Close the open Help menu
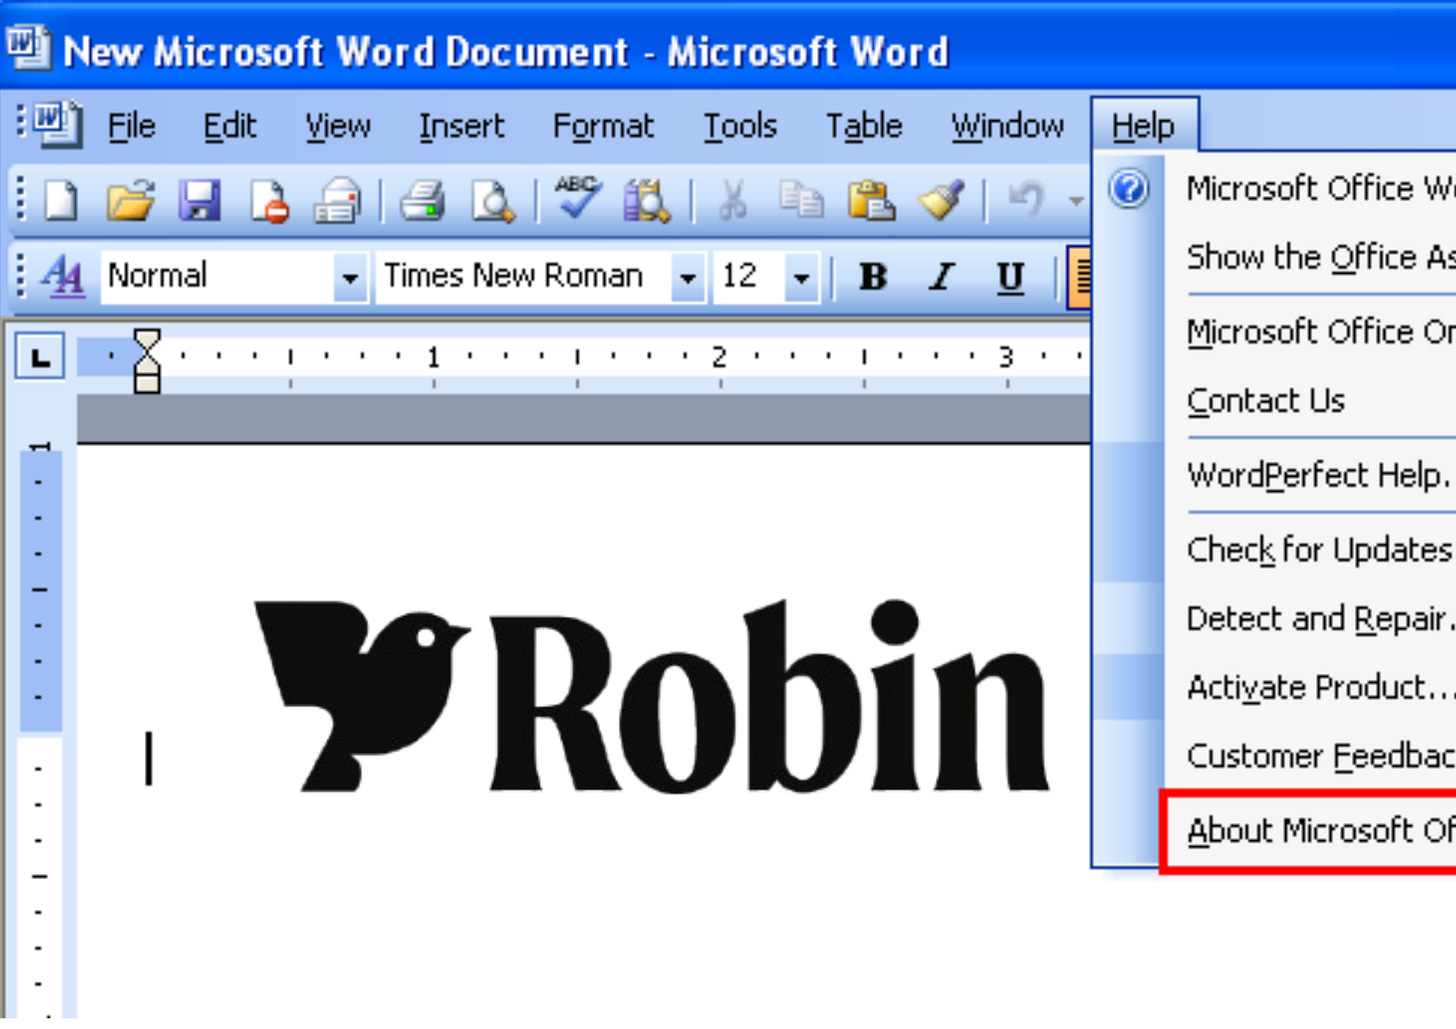 pyautogui.click(x=1144, y=126)
